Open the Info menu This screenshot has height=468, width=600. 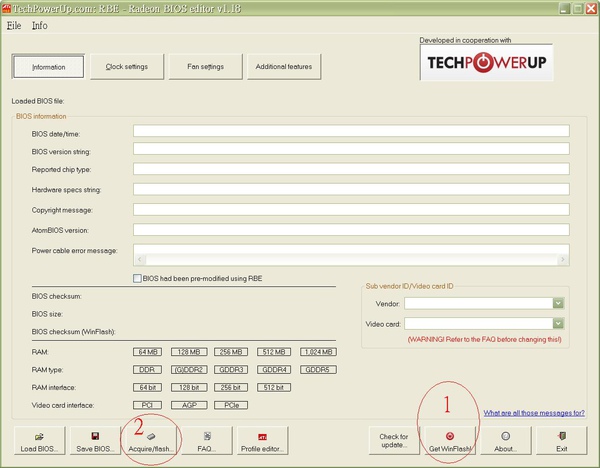[39, 26]
